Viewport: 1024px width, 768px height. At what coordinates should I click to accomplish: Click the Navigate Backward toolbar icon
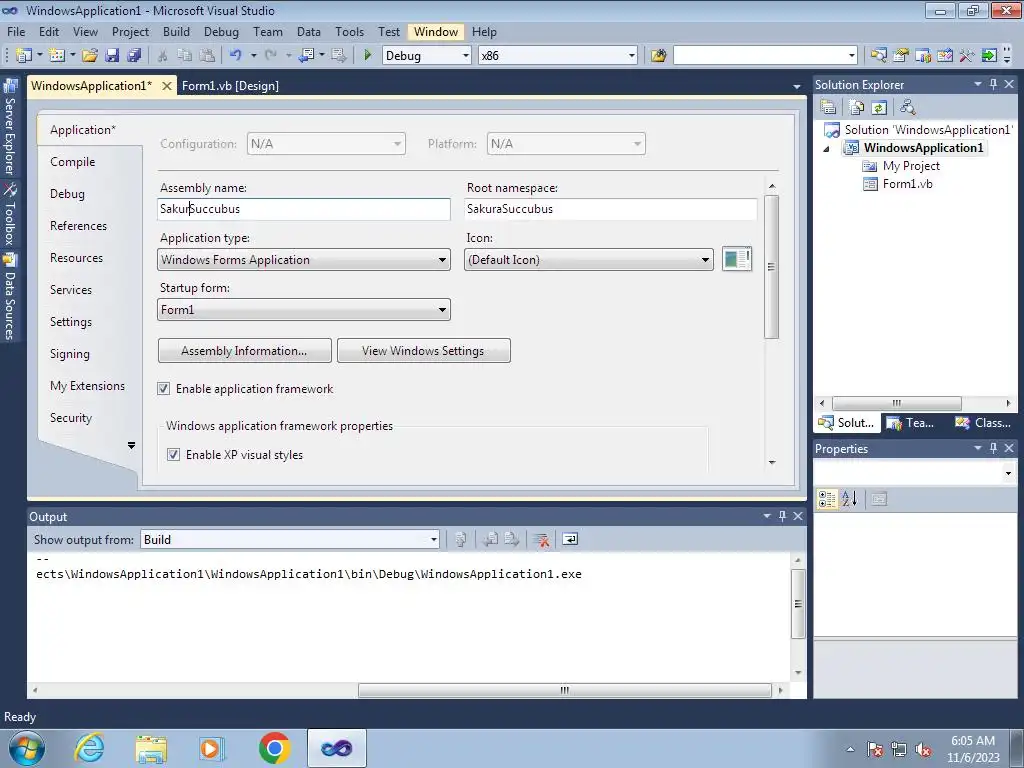click(306, 56)
